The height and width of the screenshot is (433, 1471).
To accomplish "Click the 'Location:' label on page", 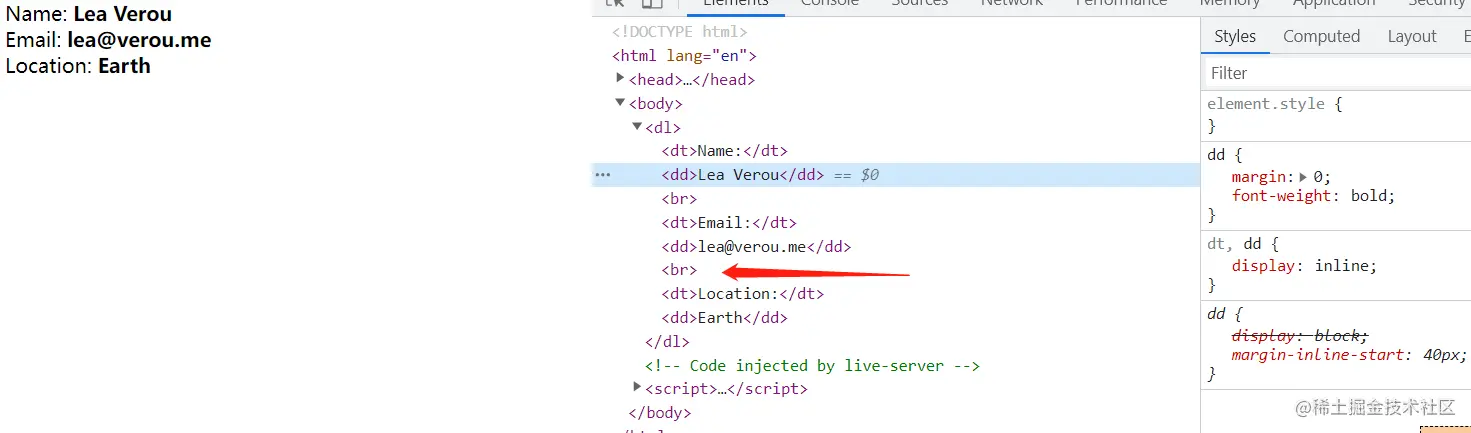I will [x=49, y=66].
